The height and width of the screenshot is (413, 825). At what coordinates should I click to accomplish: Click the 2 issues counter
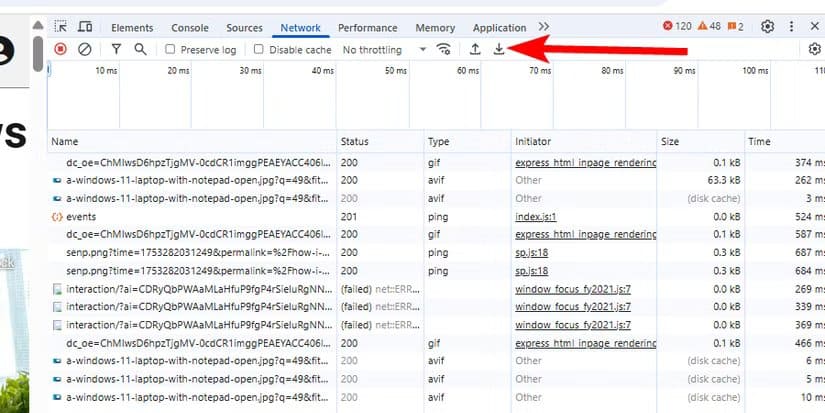(x=736, y=26)
